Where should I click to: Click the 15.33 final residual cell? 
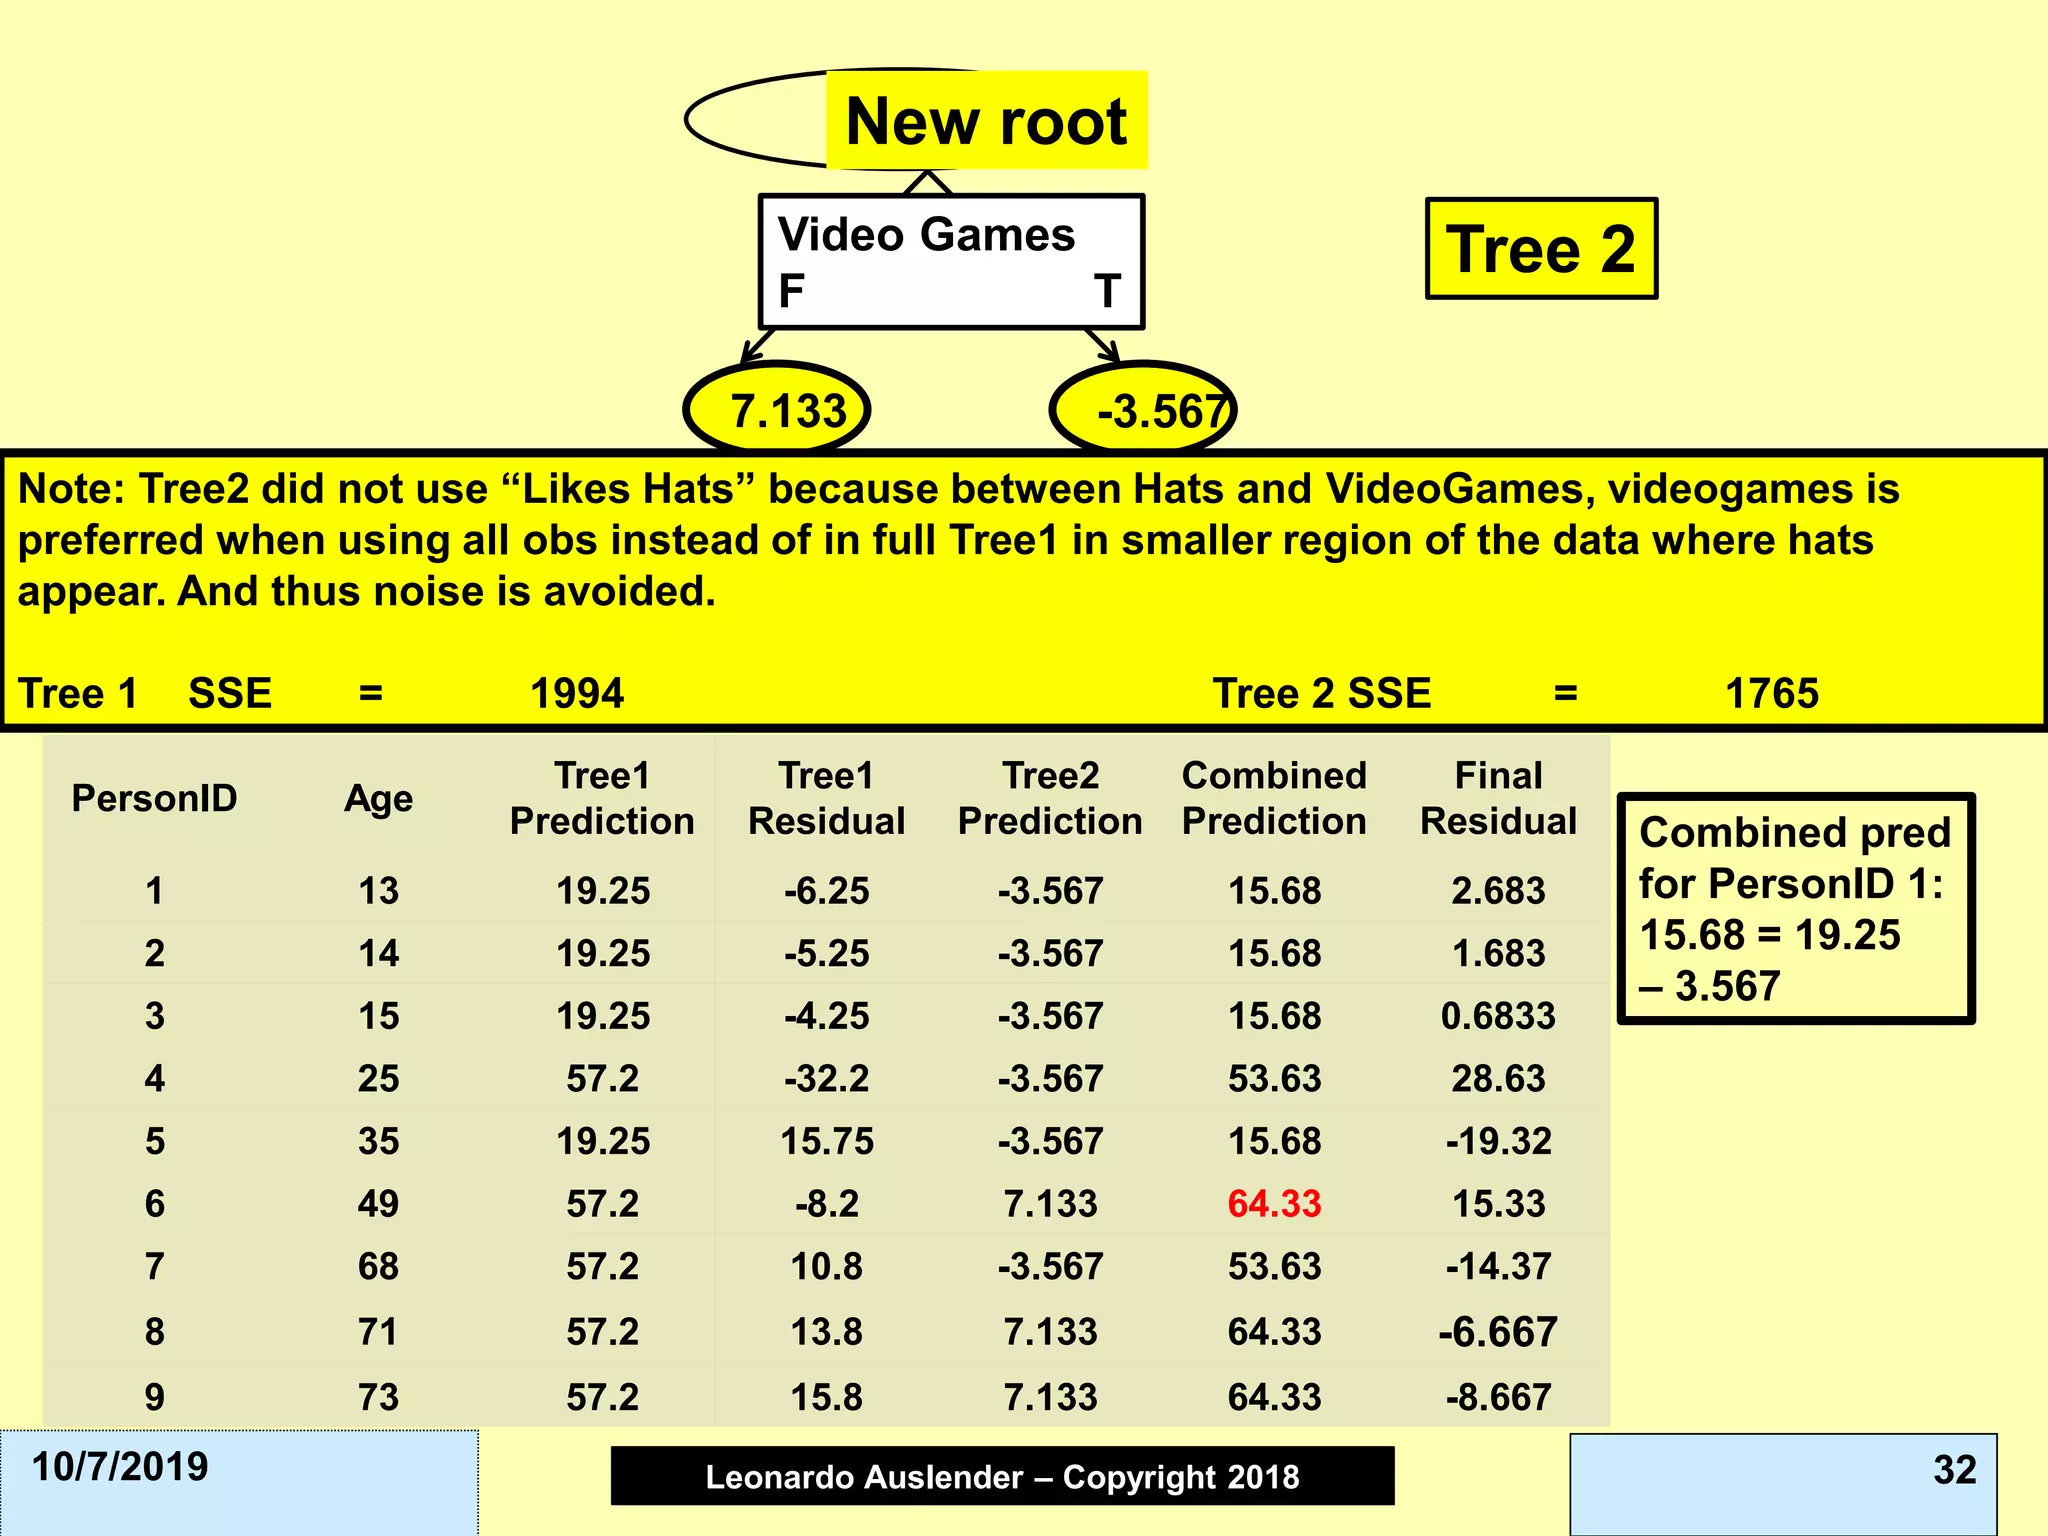click(1498, 1203)
